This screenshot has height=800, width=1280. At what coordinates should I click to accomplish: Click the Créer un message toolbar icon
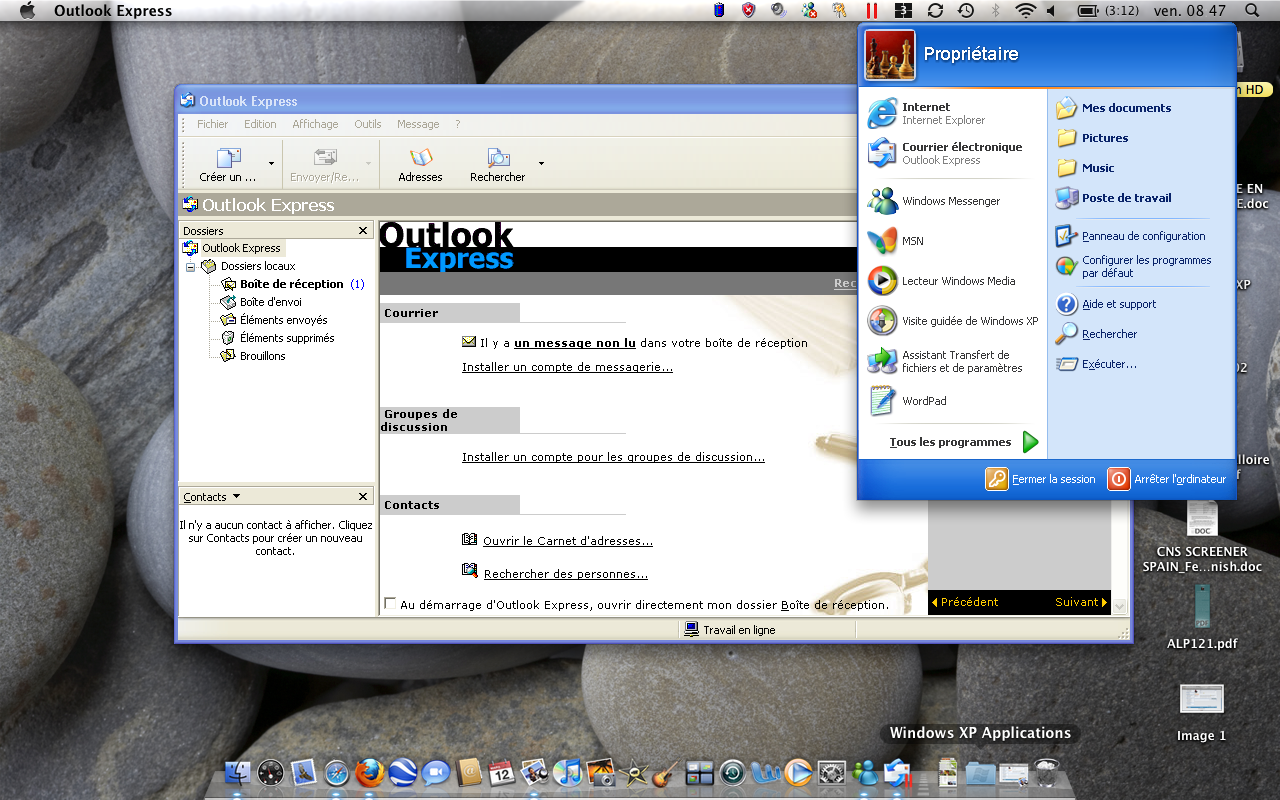point(229,164)
